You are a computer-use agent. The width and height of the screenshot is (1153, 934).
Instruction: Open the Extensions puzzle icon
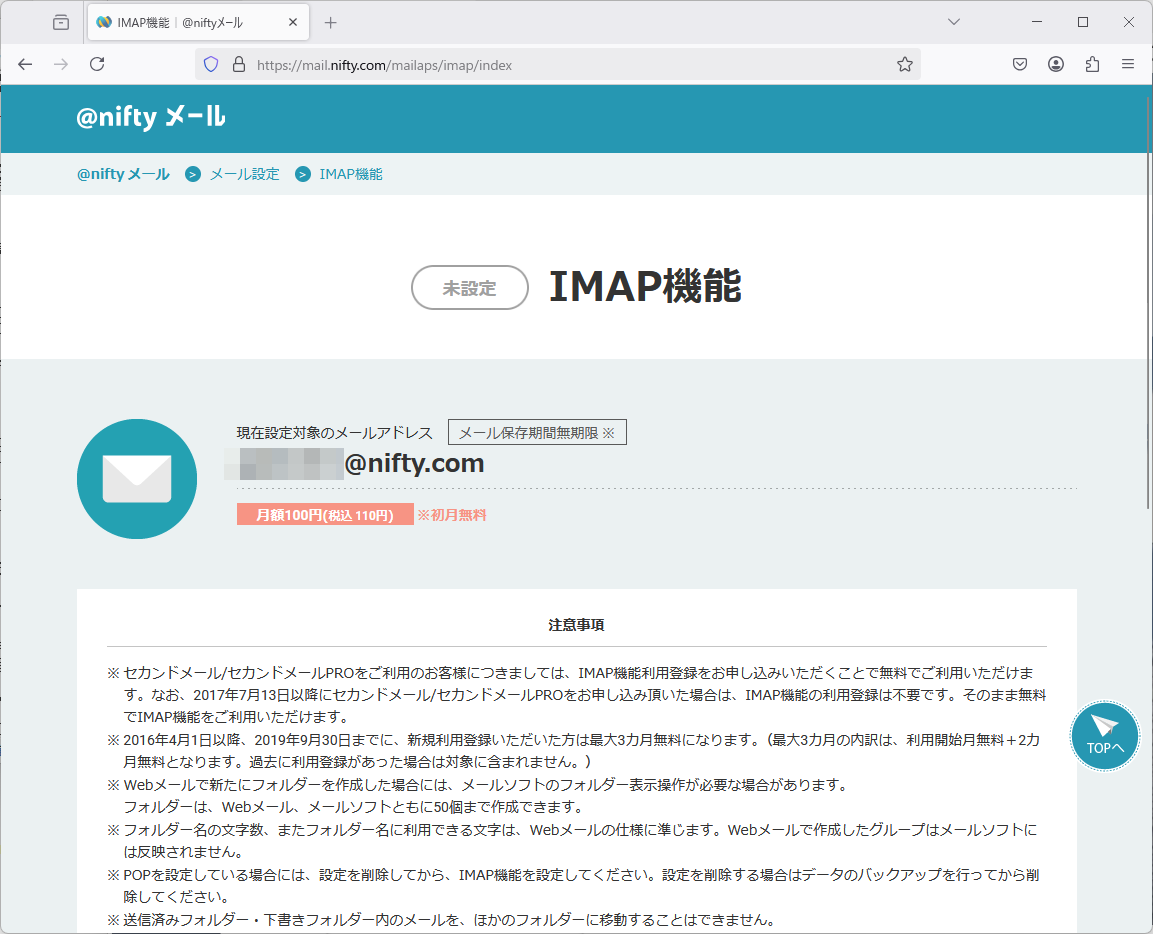(x=1092, y=64)
